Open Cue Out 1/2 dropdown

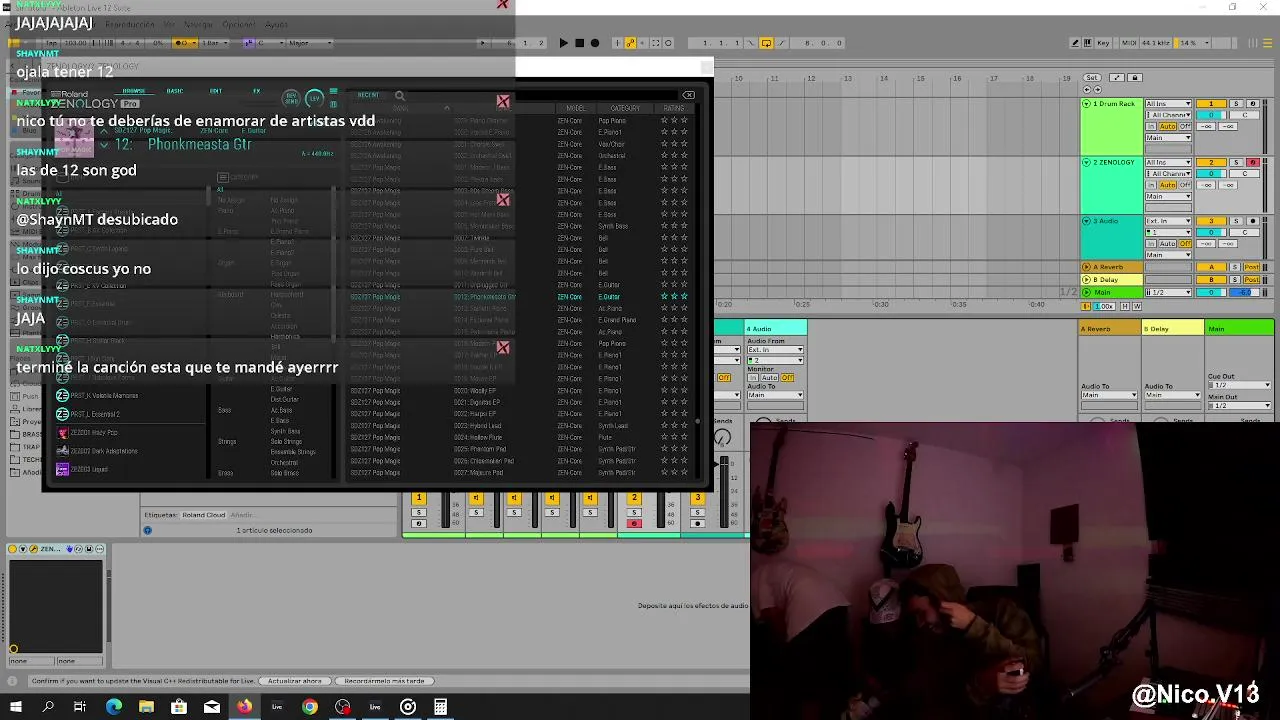(1240, 385)
